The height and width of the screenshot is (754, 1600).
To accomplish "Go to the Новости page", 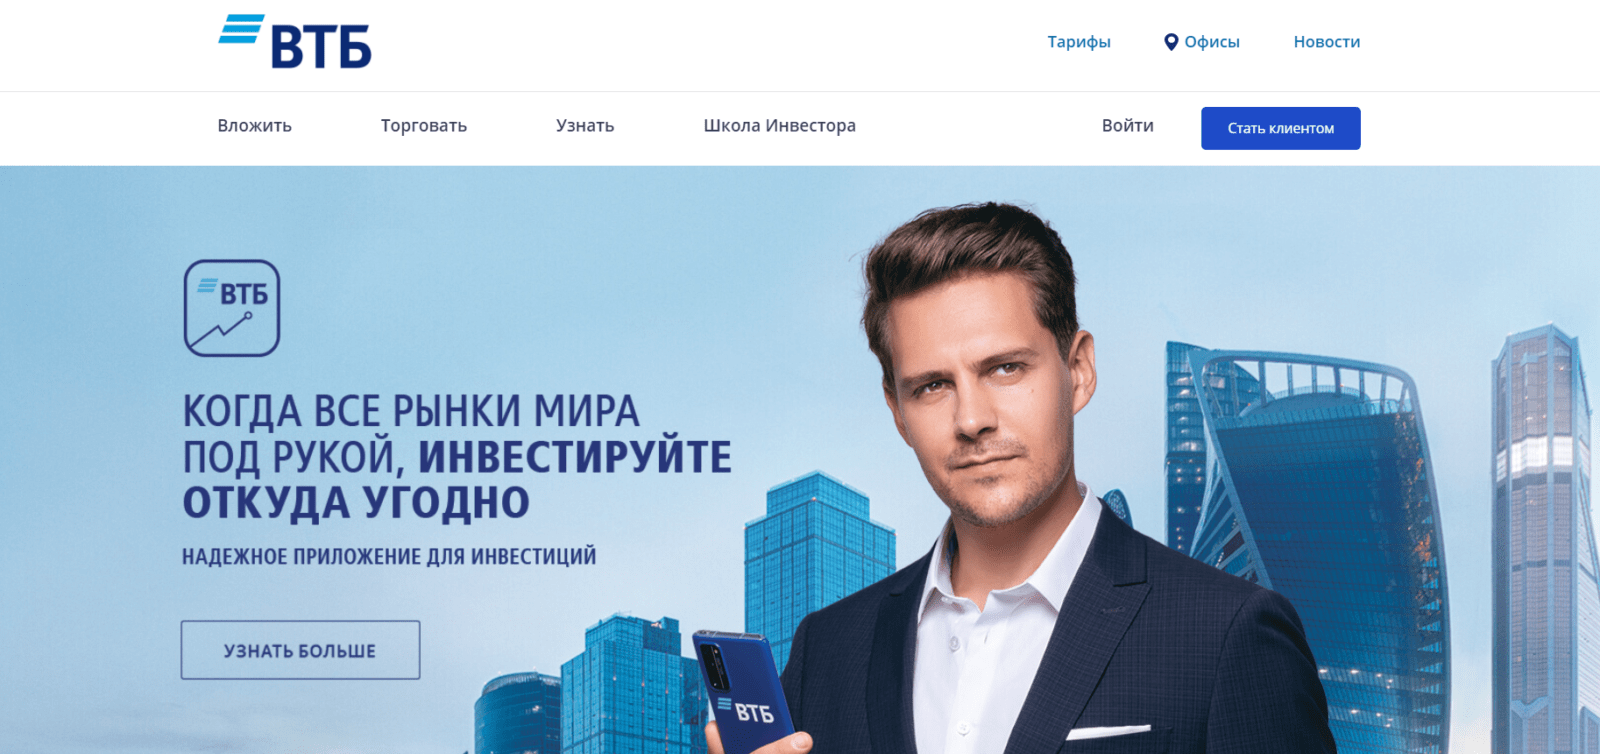I will pyautogui.click(x=1327, y=42).
